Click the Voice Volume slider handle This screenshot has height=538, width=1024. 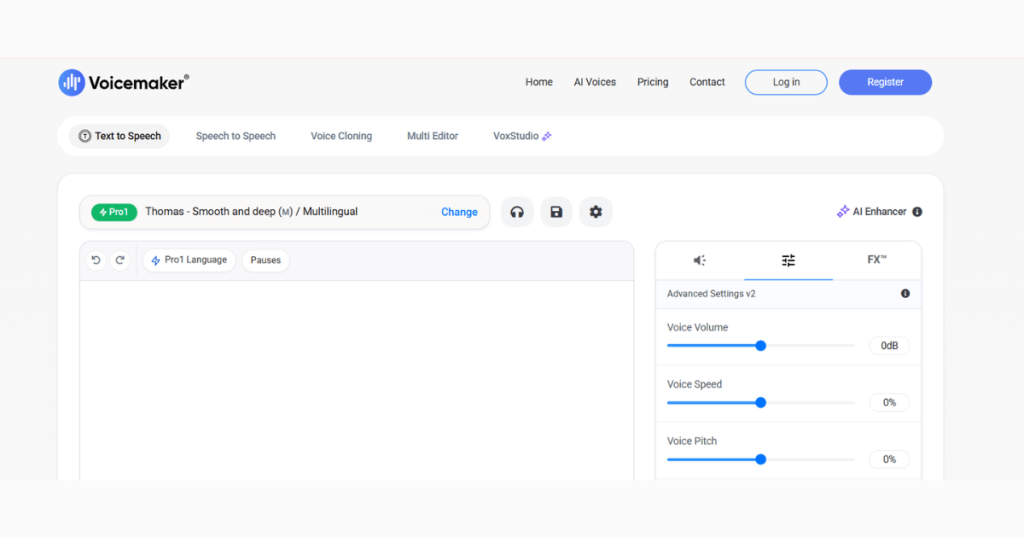(761, 346)
